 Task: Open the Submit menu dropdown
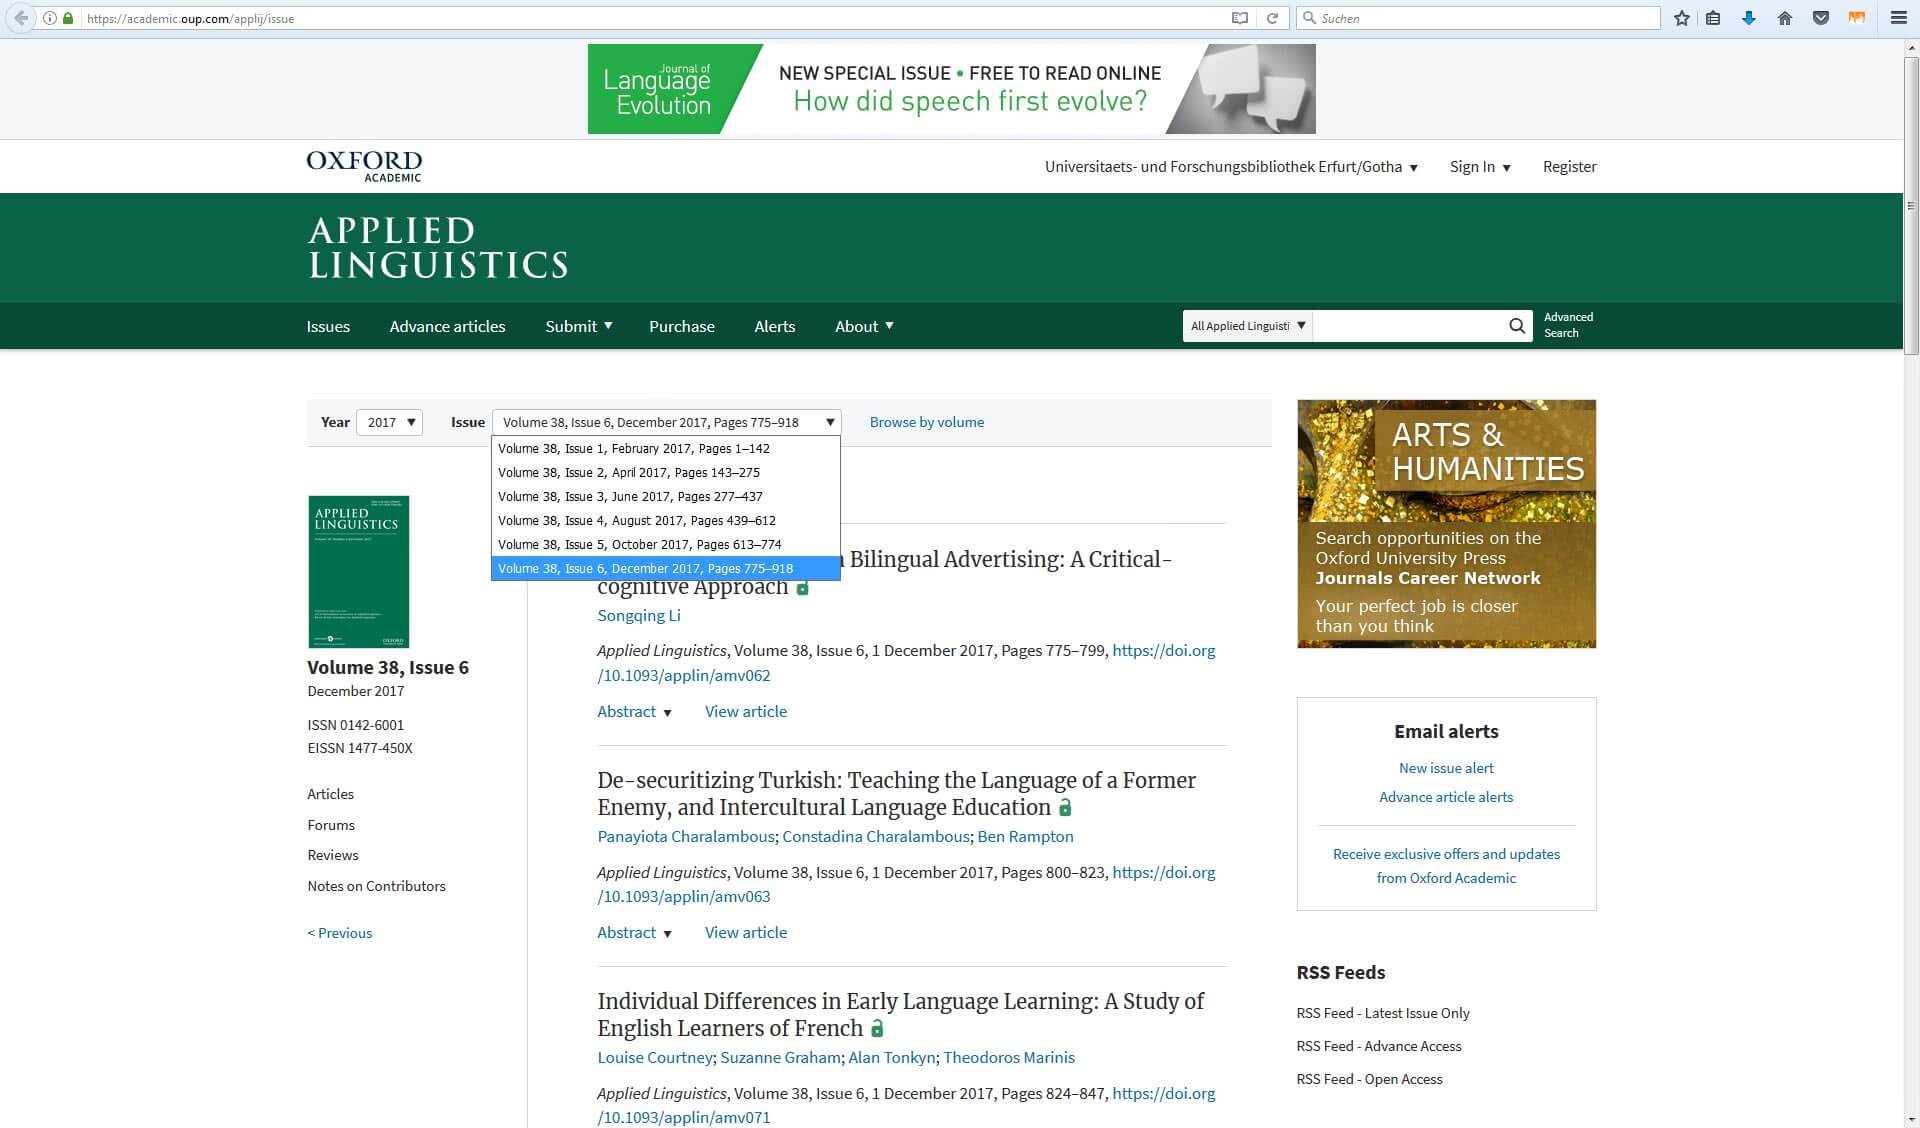pos(579,326)
